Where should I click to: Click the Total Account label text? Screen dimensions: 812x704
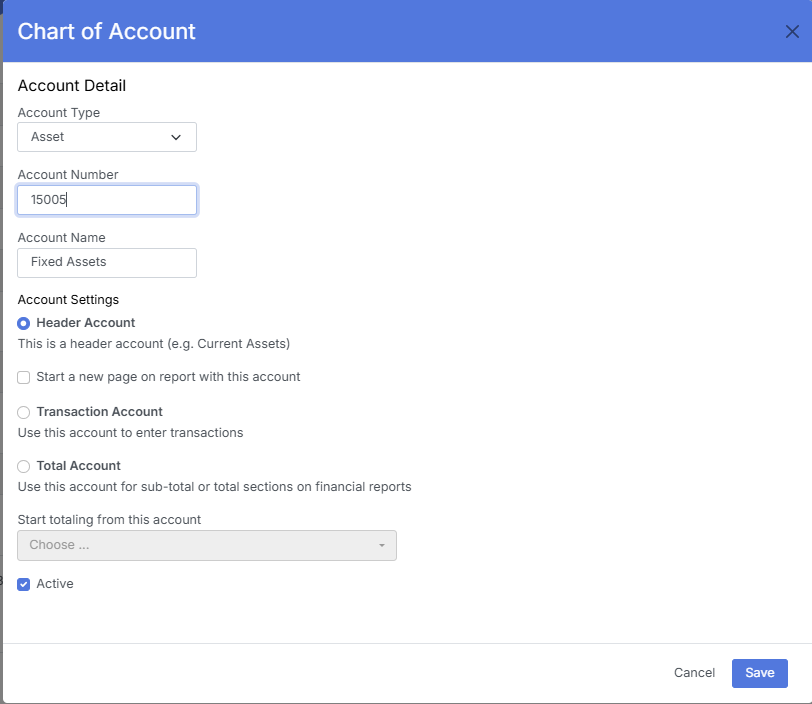[x=78, y=465]
